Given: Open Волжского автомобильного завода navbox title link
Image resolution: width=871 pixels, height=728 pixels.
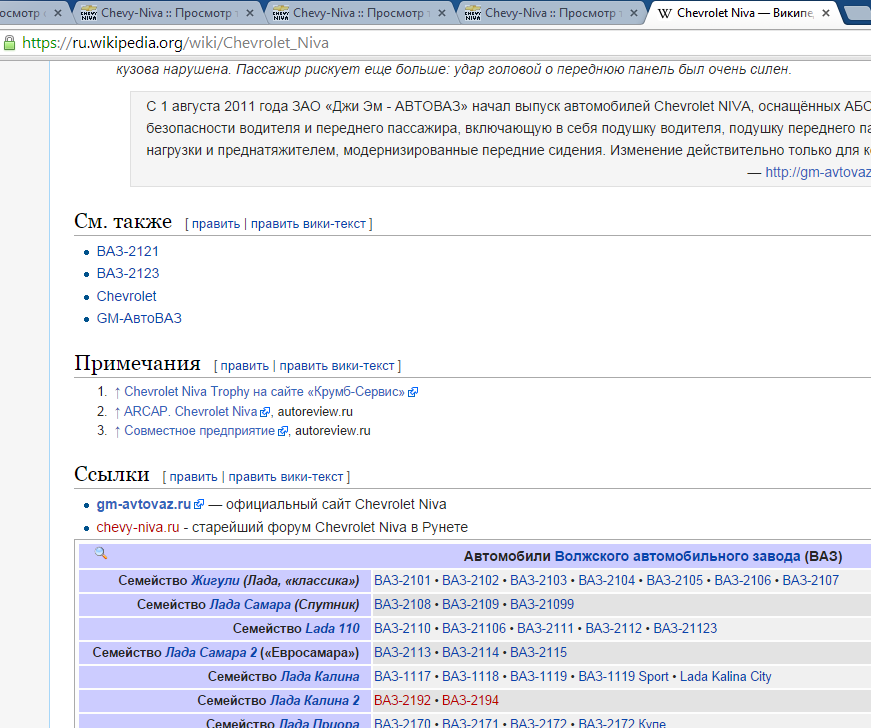Looking at the screenshot, I should point(678,556).
